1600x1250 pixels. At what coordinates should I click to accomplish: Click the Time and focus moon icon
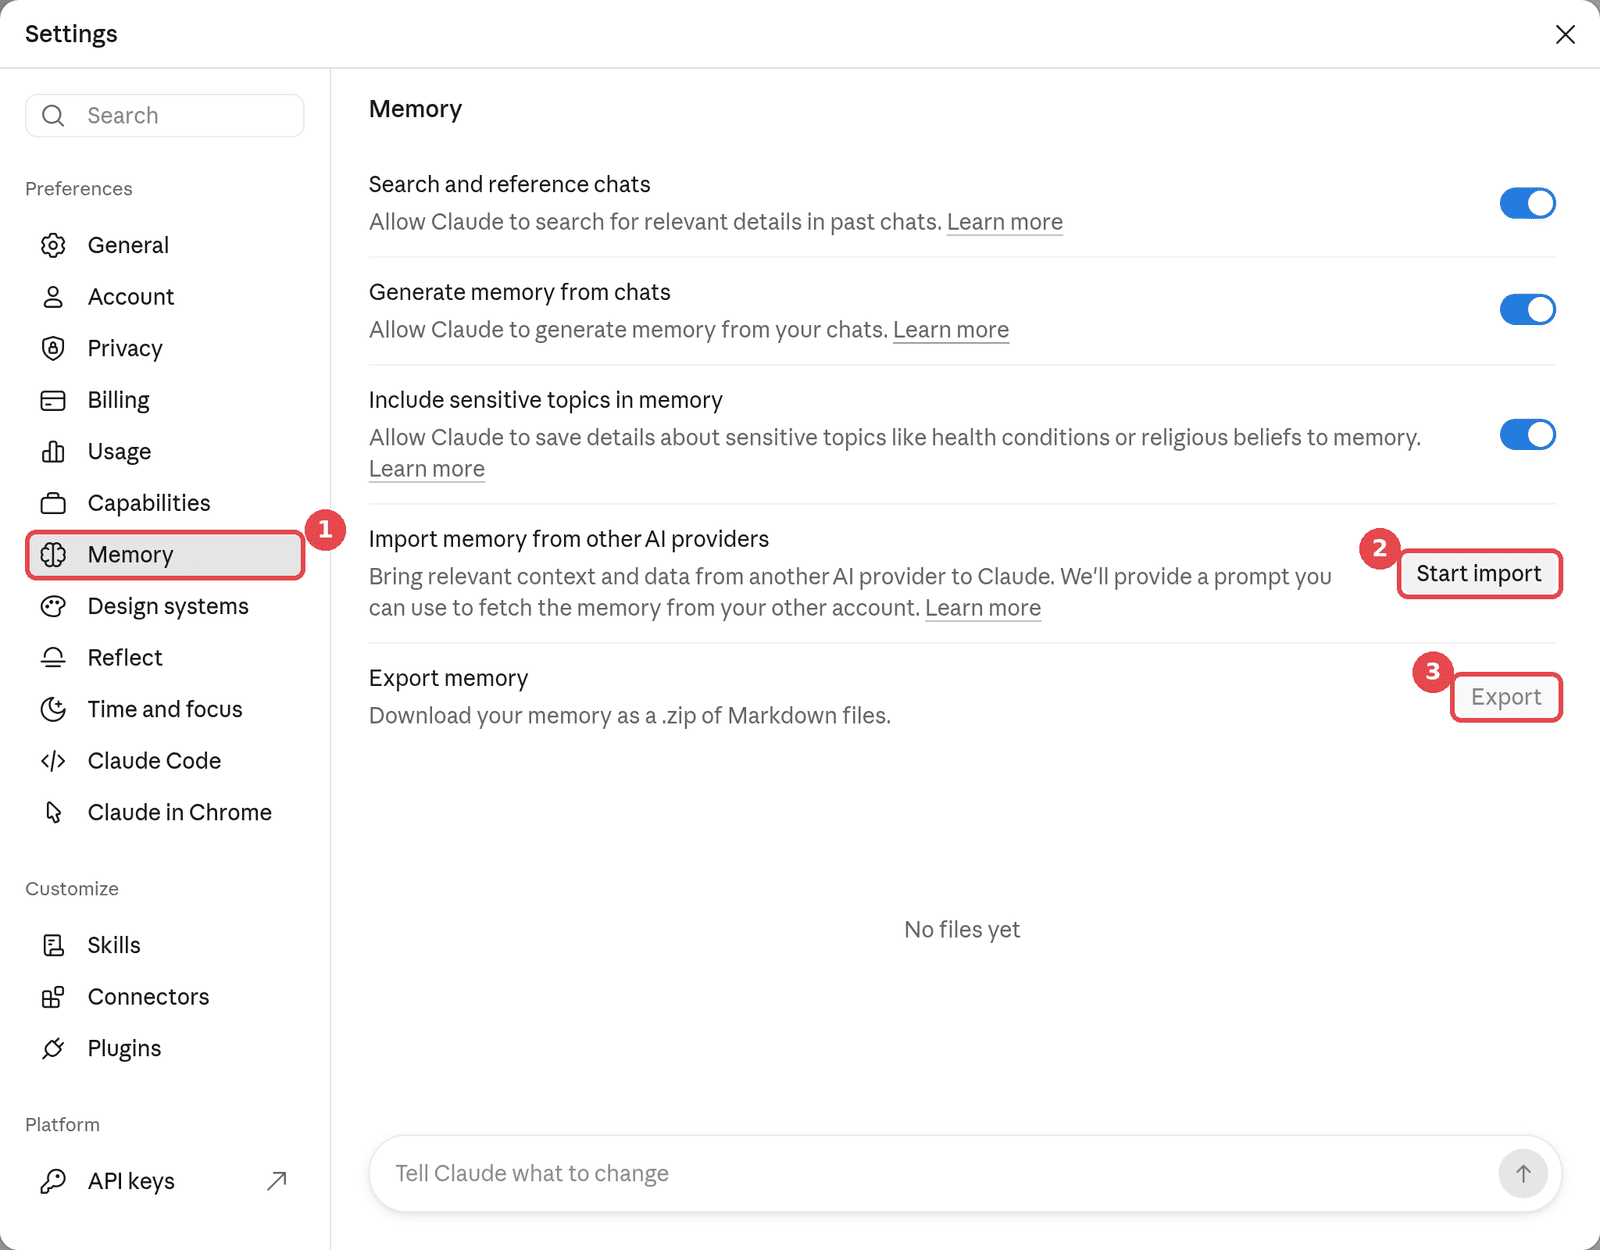[53, 709]
